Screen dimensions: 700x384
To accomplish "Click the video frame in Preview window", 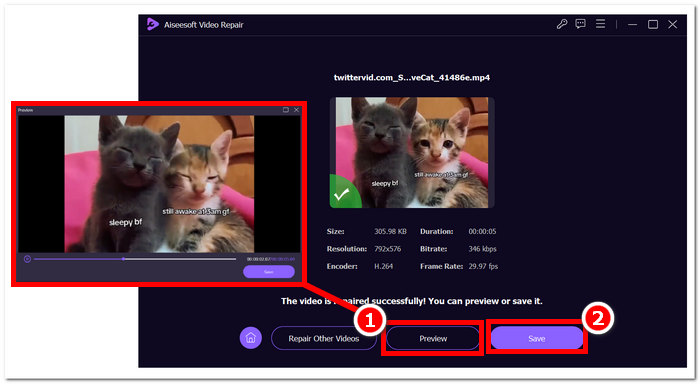I will (x=159, y=184).
